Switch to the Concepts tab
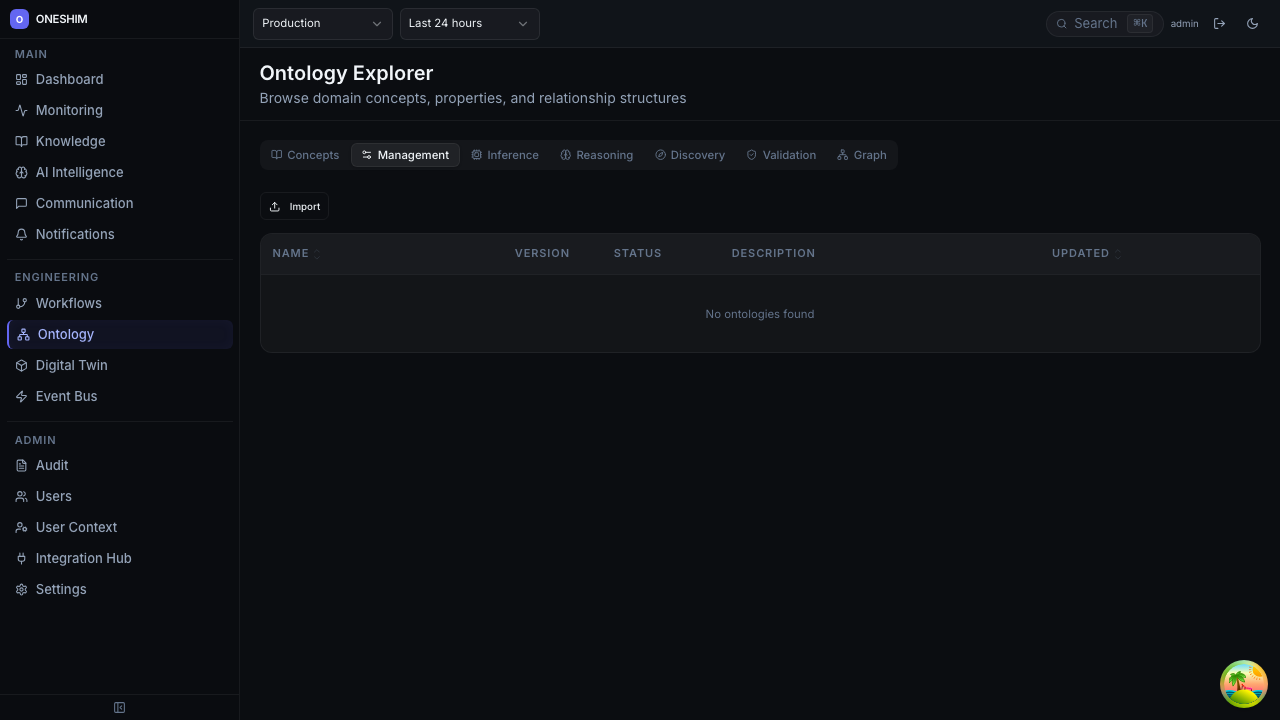The width and height of the screenshot is (1280, 720). click(305, 155)
